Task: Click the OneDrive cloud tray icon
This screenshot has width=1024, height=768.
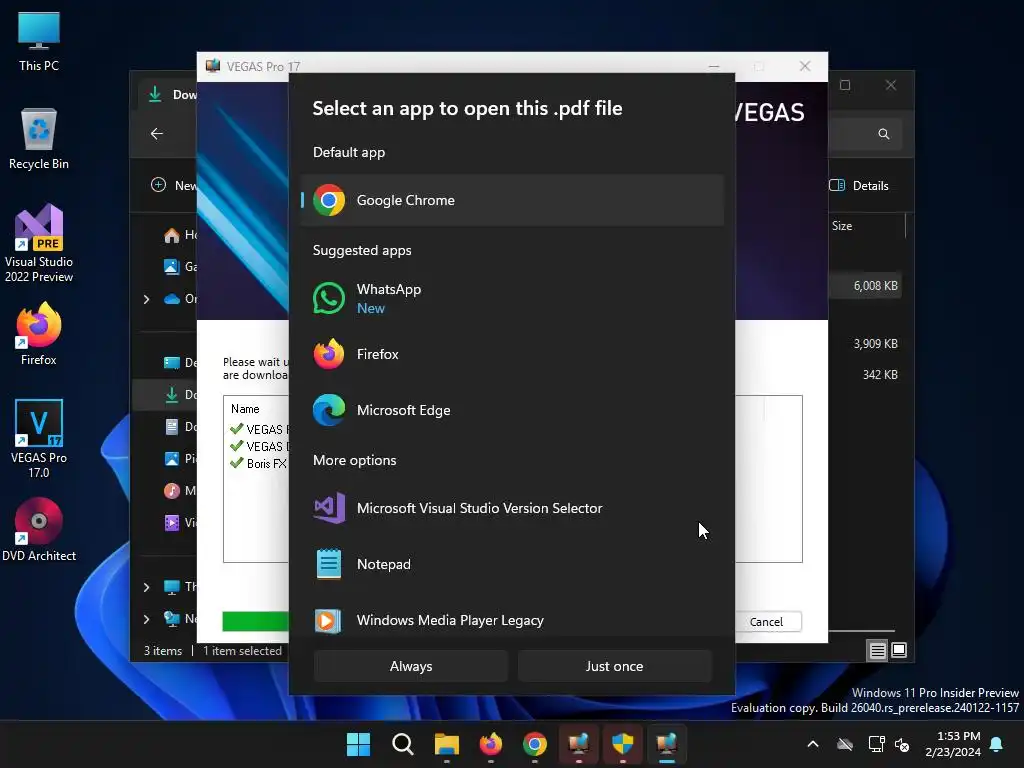Action: tap(845, 744)
